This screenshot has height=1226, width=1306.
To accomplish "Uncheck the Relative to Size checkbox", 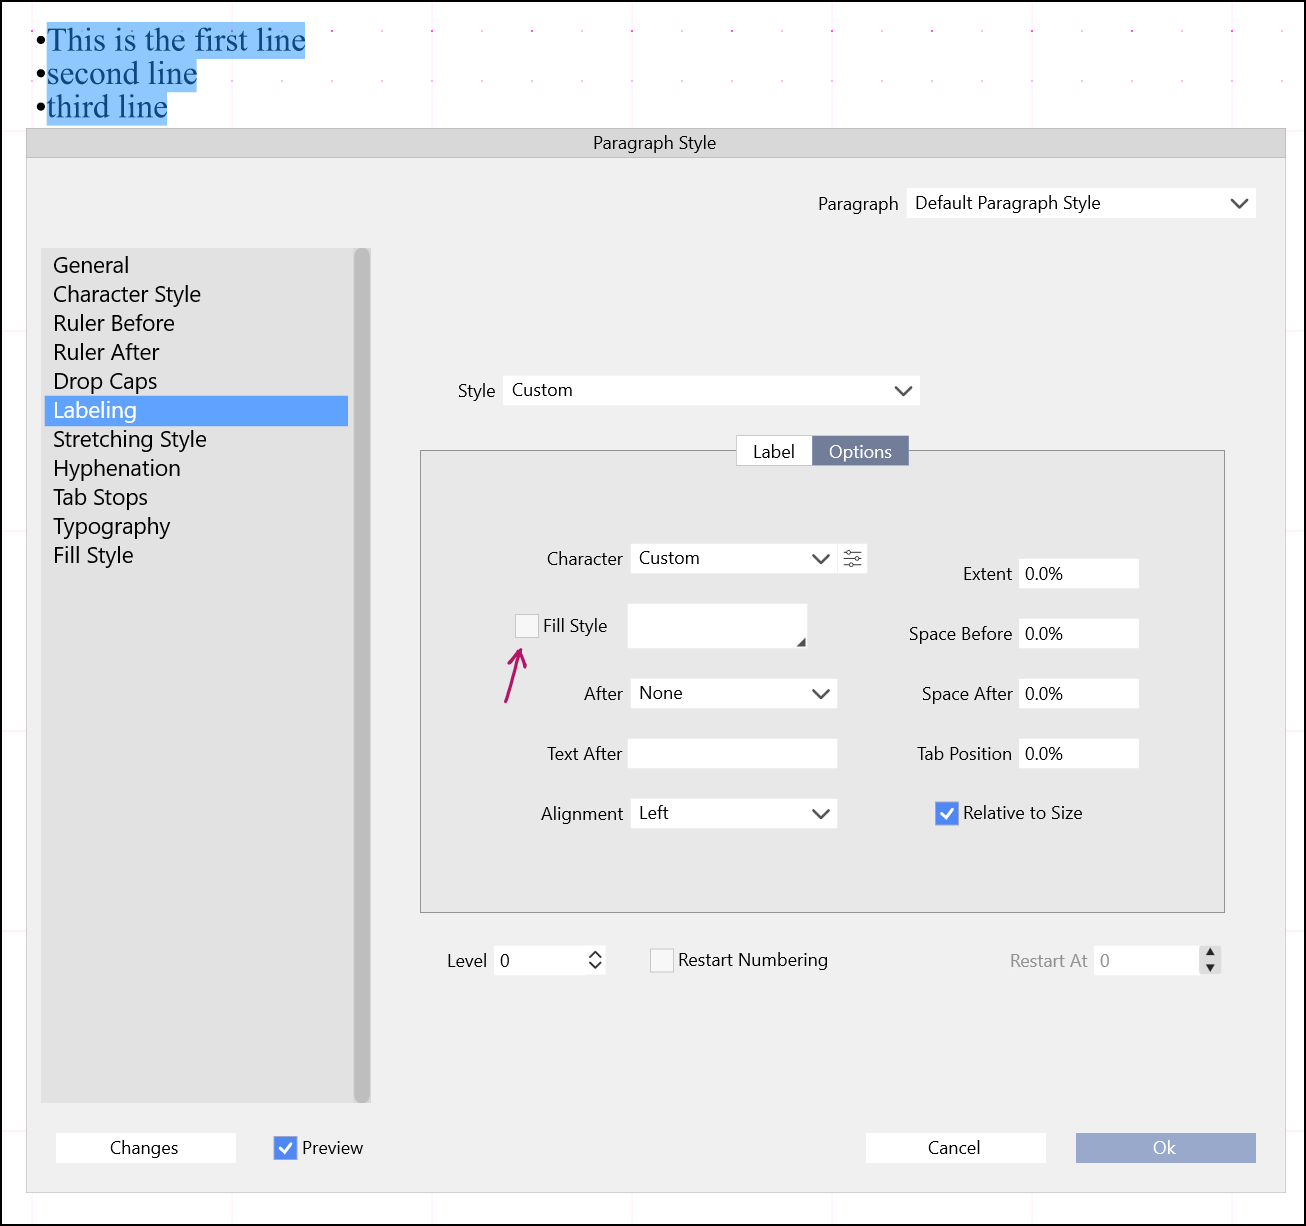I will pyautogui.click(x=947, y=813).
